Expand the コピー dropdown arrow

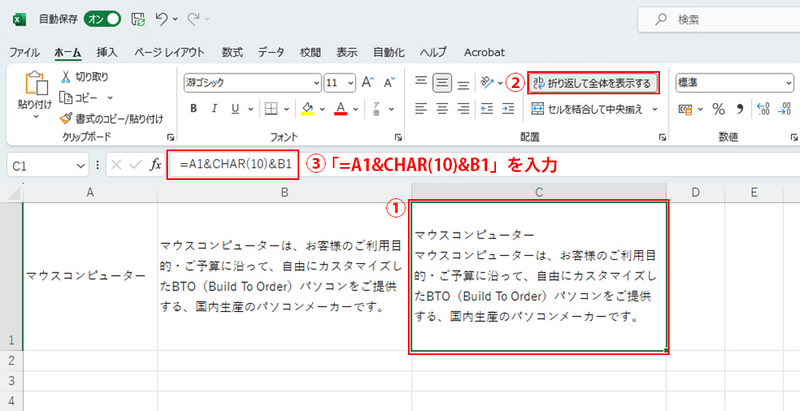pyautogui.click(x=110, y=97)
